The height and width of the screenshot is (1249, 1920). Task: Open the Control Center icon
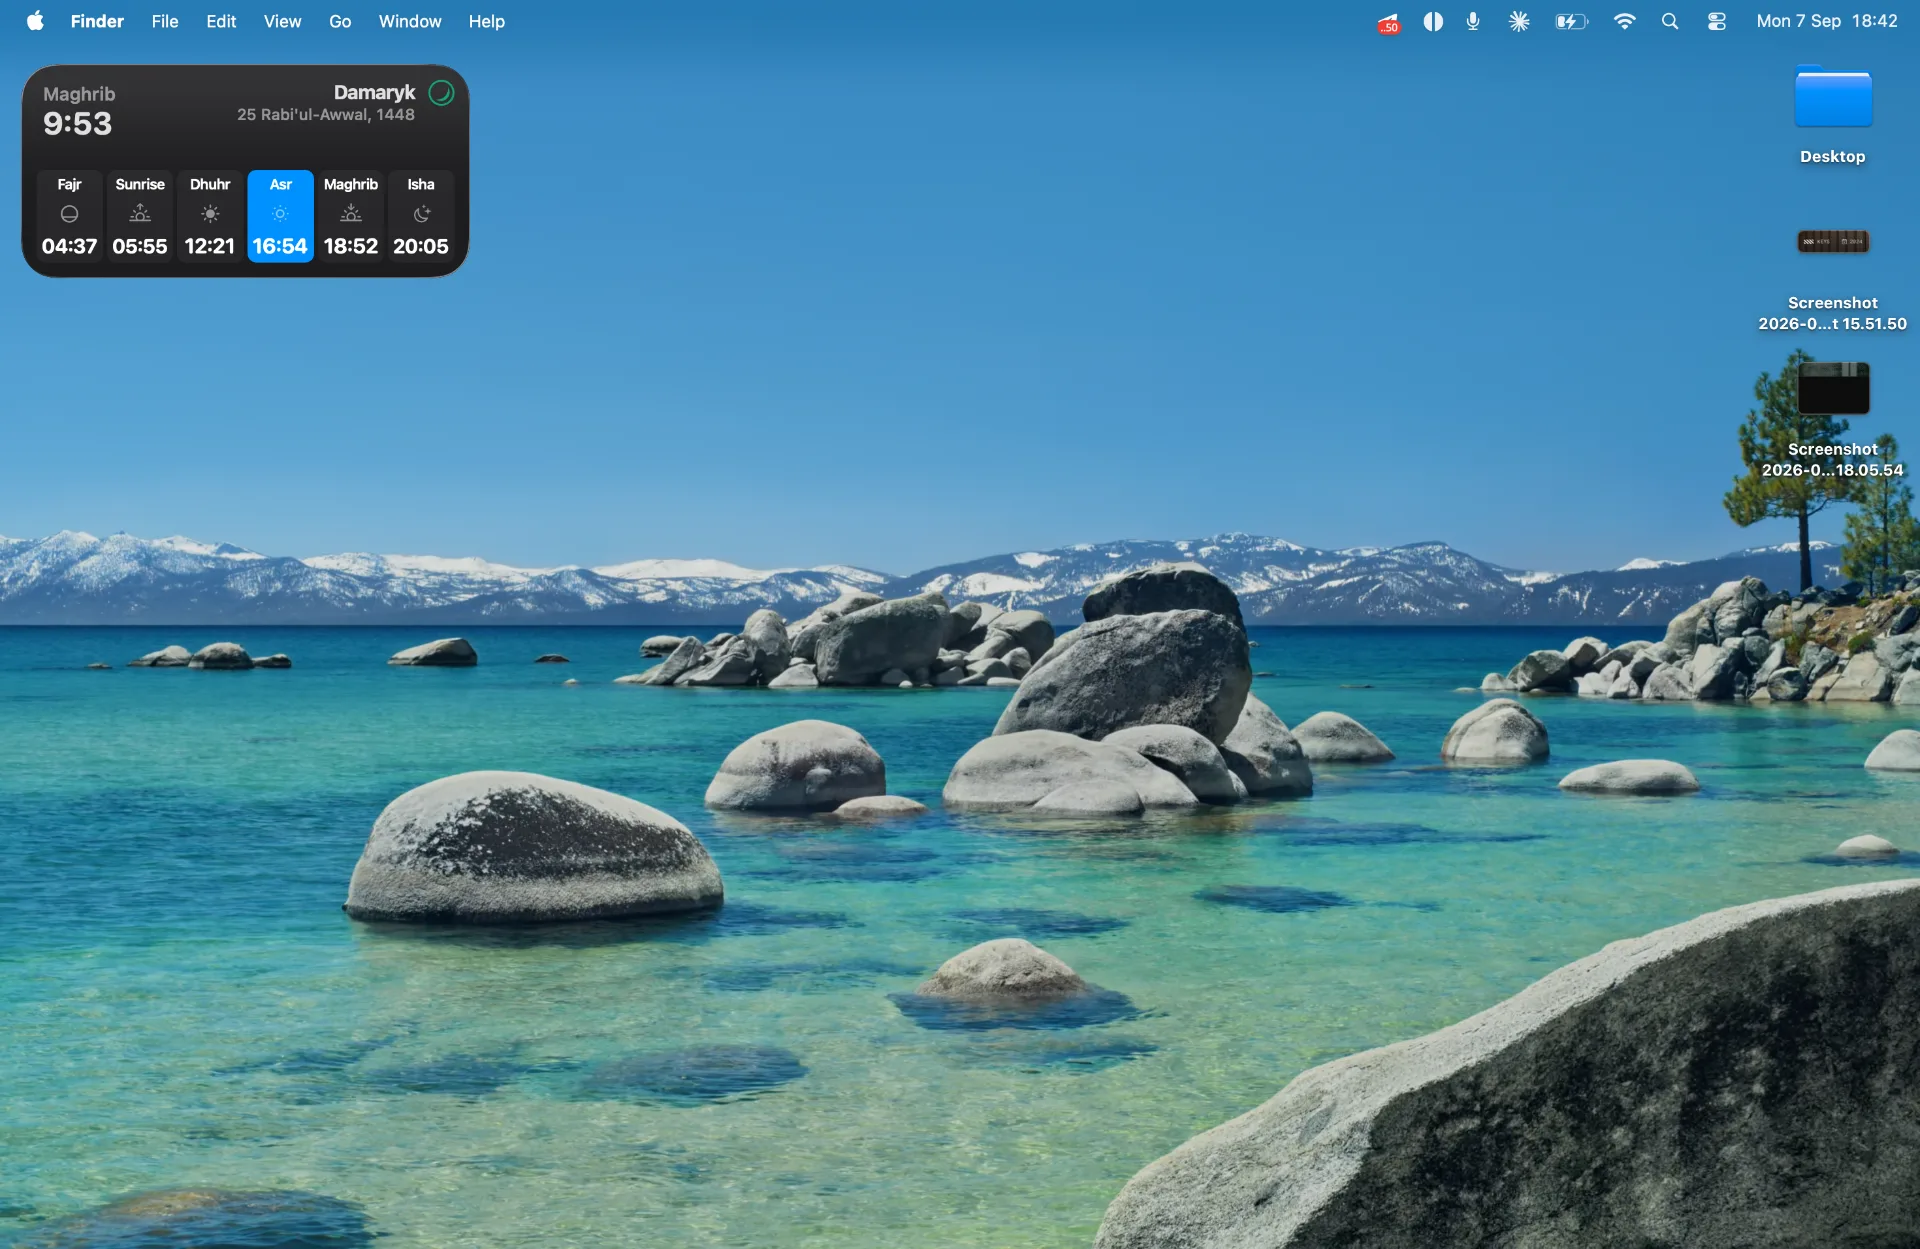[x=1717, y=21]
